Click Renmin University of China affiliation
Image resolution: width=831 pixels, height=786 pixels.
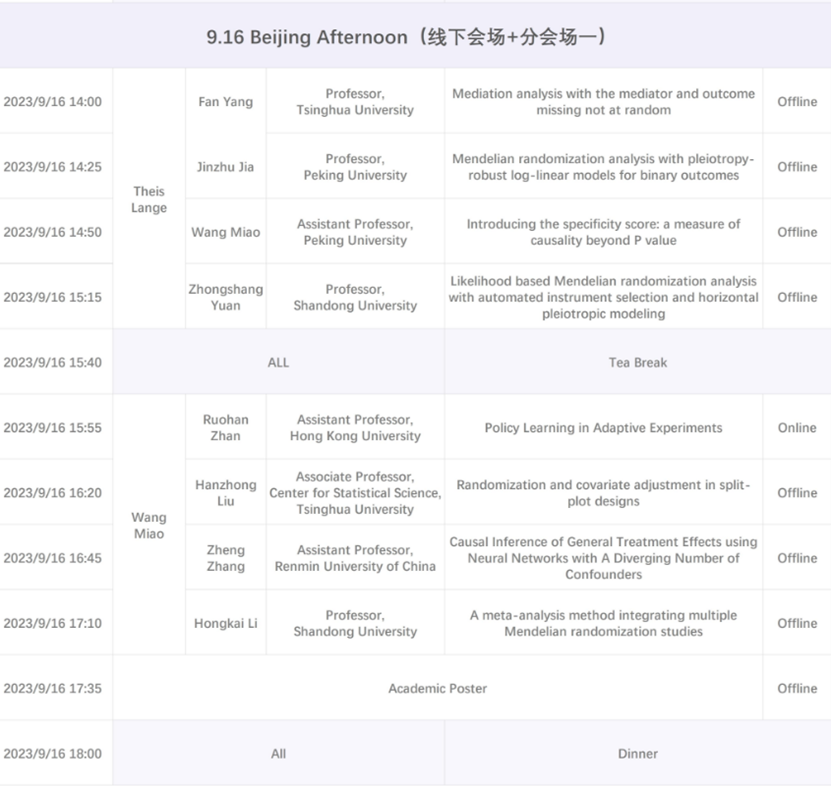[x=355, y=567]
